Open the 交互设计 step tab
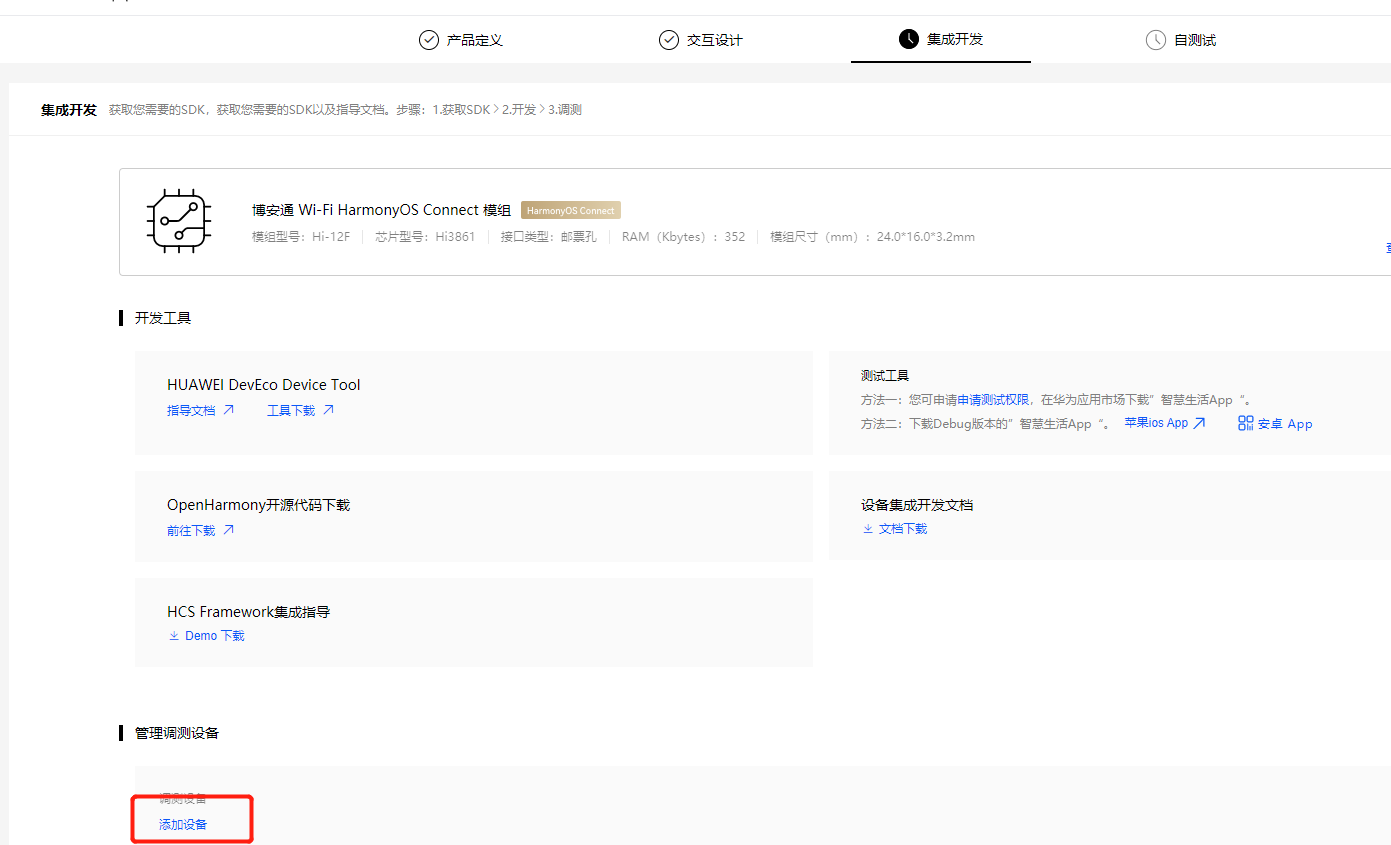The image size is (1391, 845). pos(701,40)
